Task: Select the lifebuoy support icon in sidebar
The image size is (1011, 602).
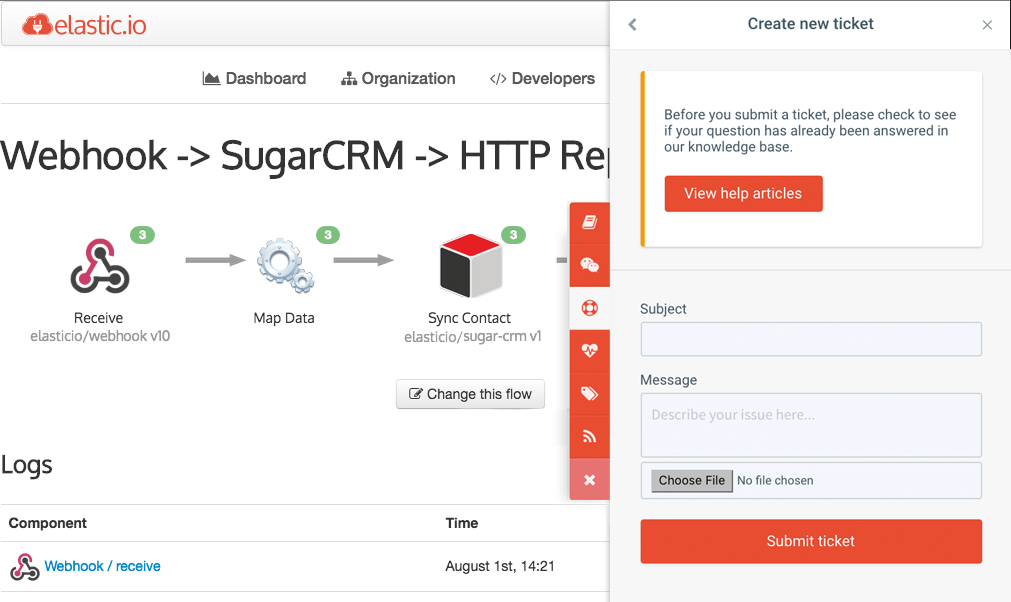Action: pos(589,308)
